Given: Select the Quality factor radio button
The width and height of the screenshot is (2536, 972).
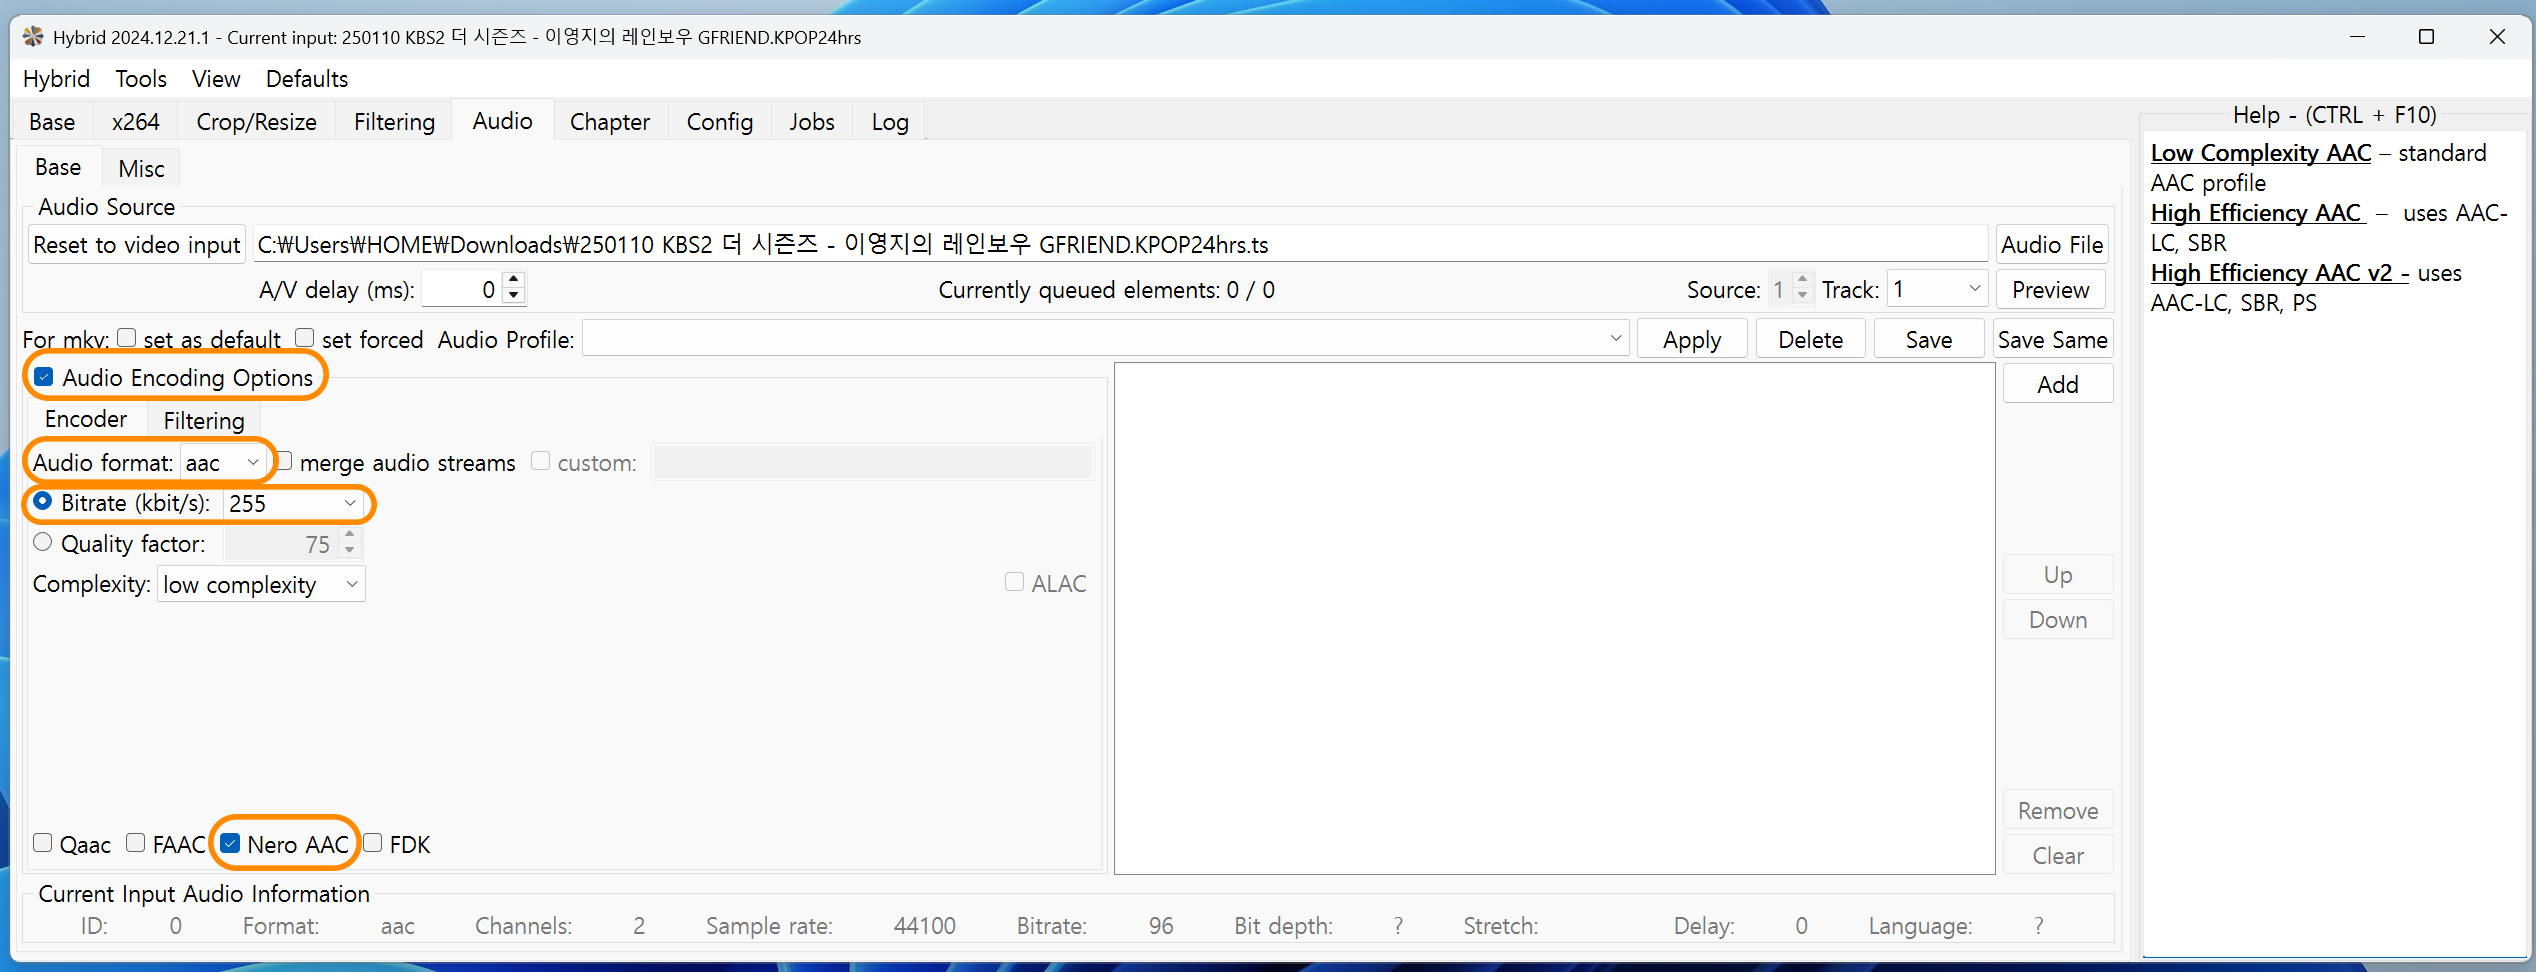Looking at the screenshot, I should coord(43,542).
